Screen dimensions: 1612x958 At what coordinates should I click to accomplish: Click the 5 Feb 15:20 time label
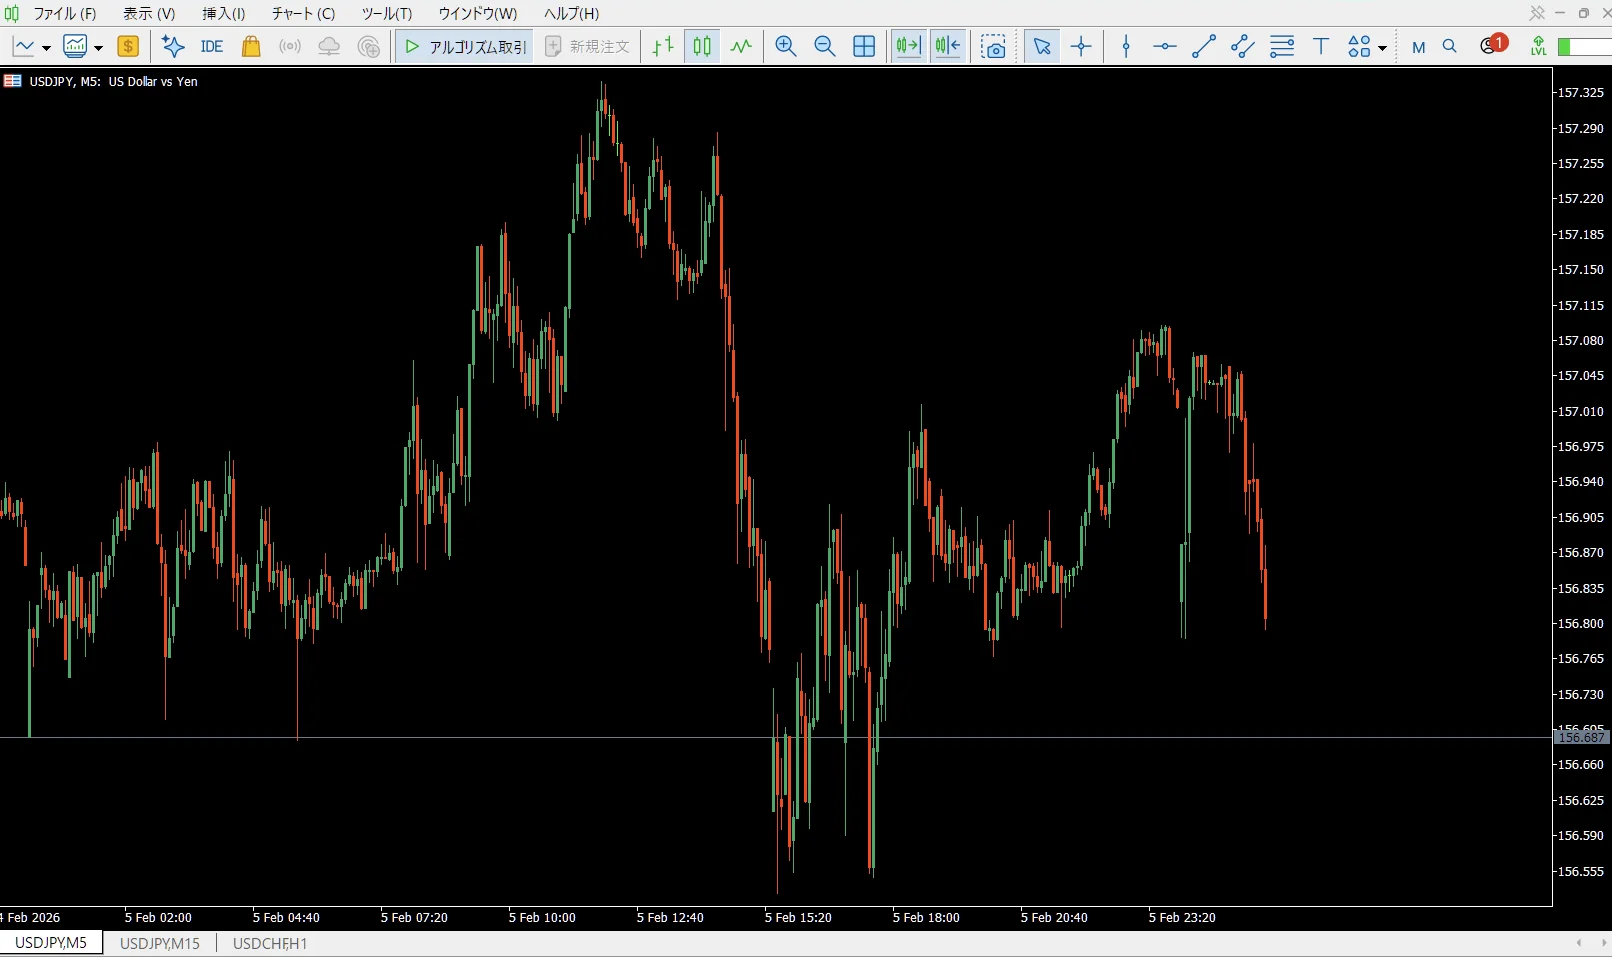pyautogui.click(x=798, y=917)
